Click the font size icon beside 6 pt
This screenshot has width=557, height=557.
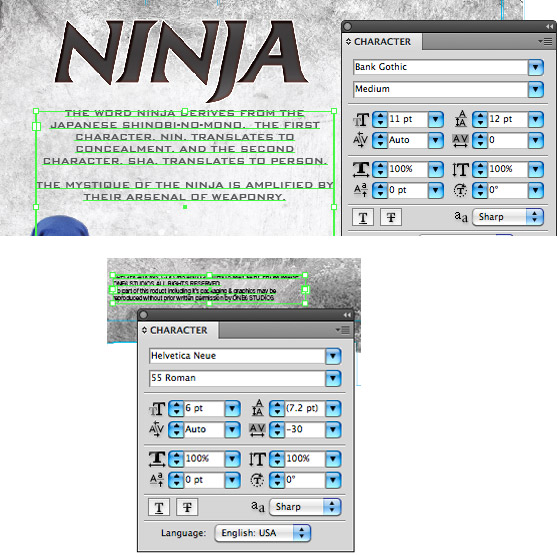coord(157,409)
